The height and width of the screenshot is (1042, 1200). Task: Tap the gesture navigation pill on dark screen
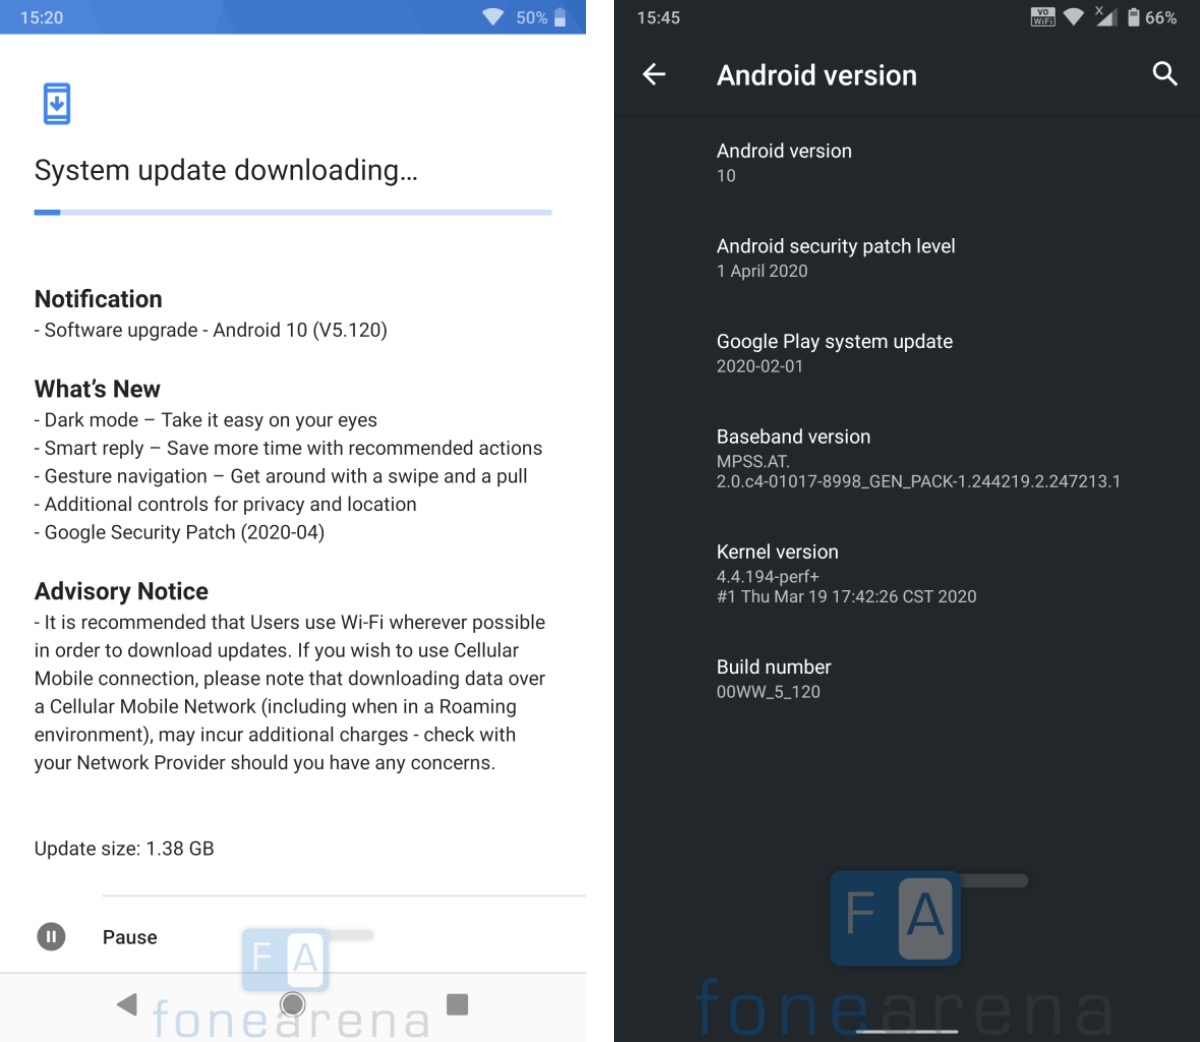[907, 1030]
